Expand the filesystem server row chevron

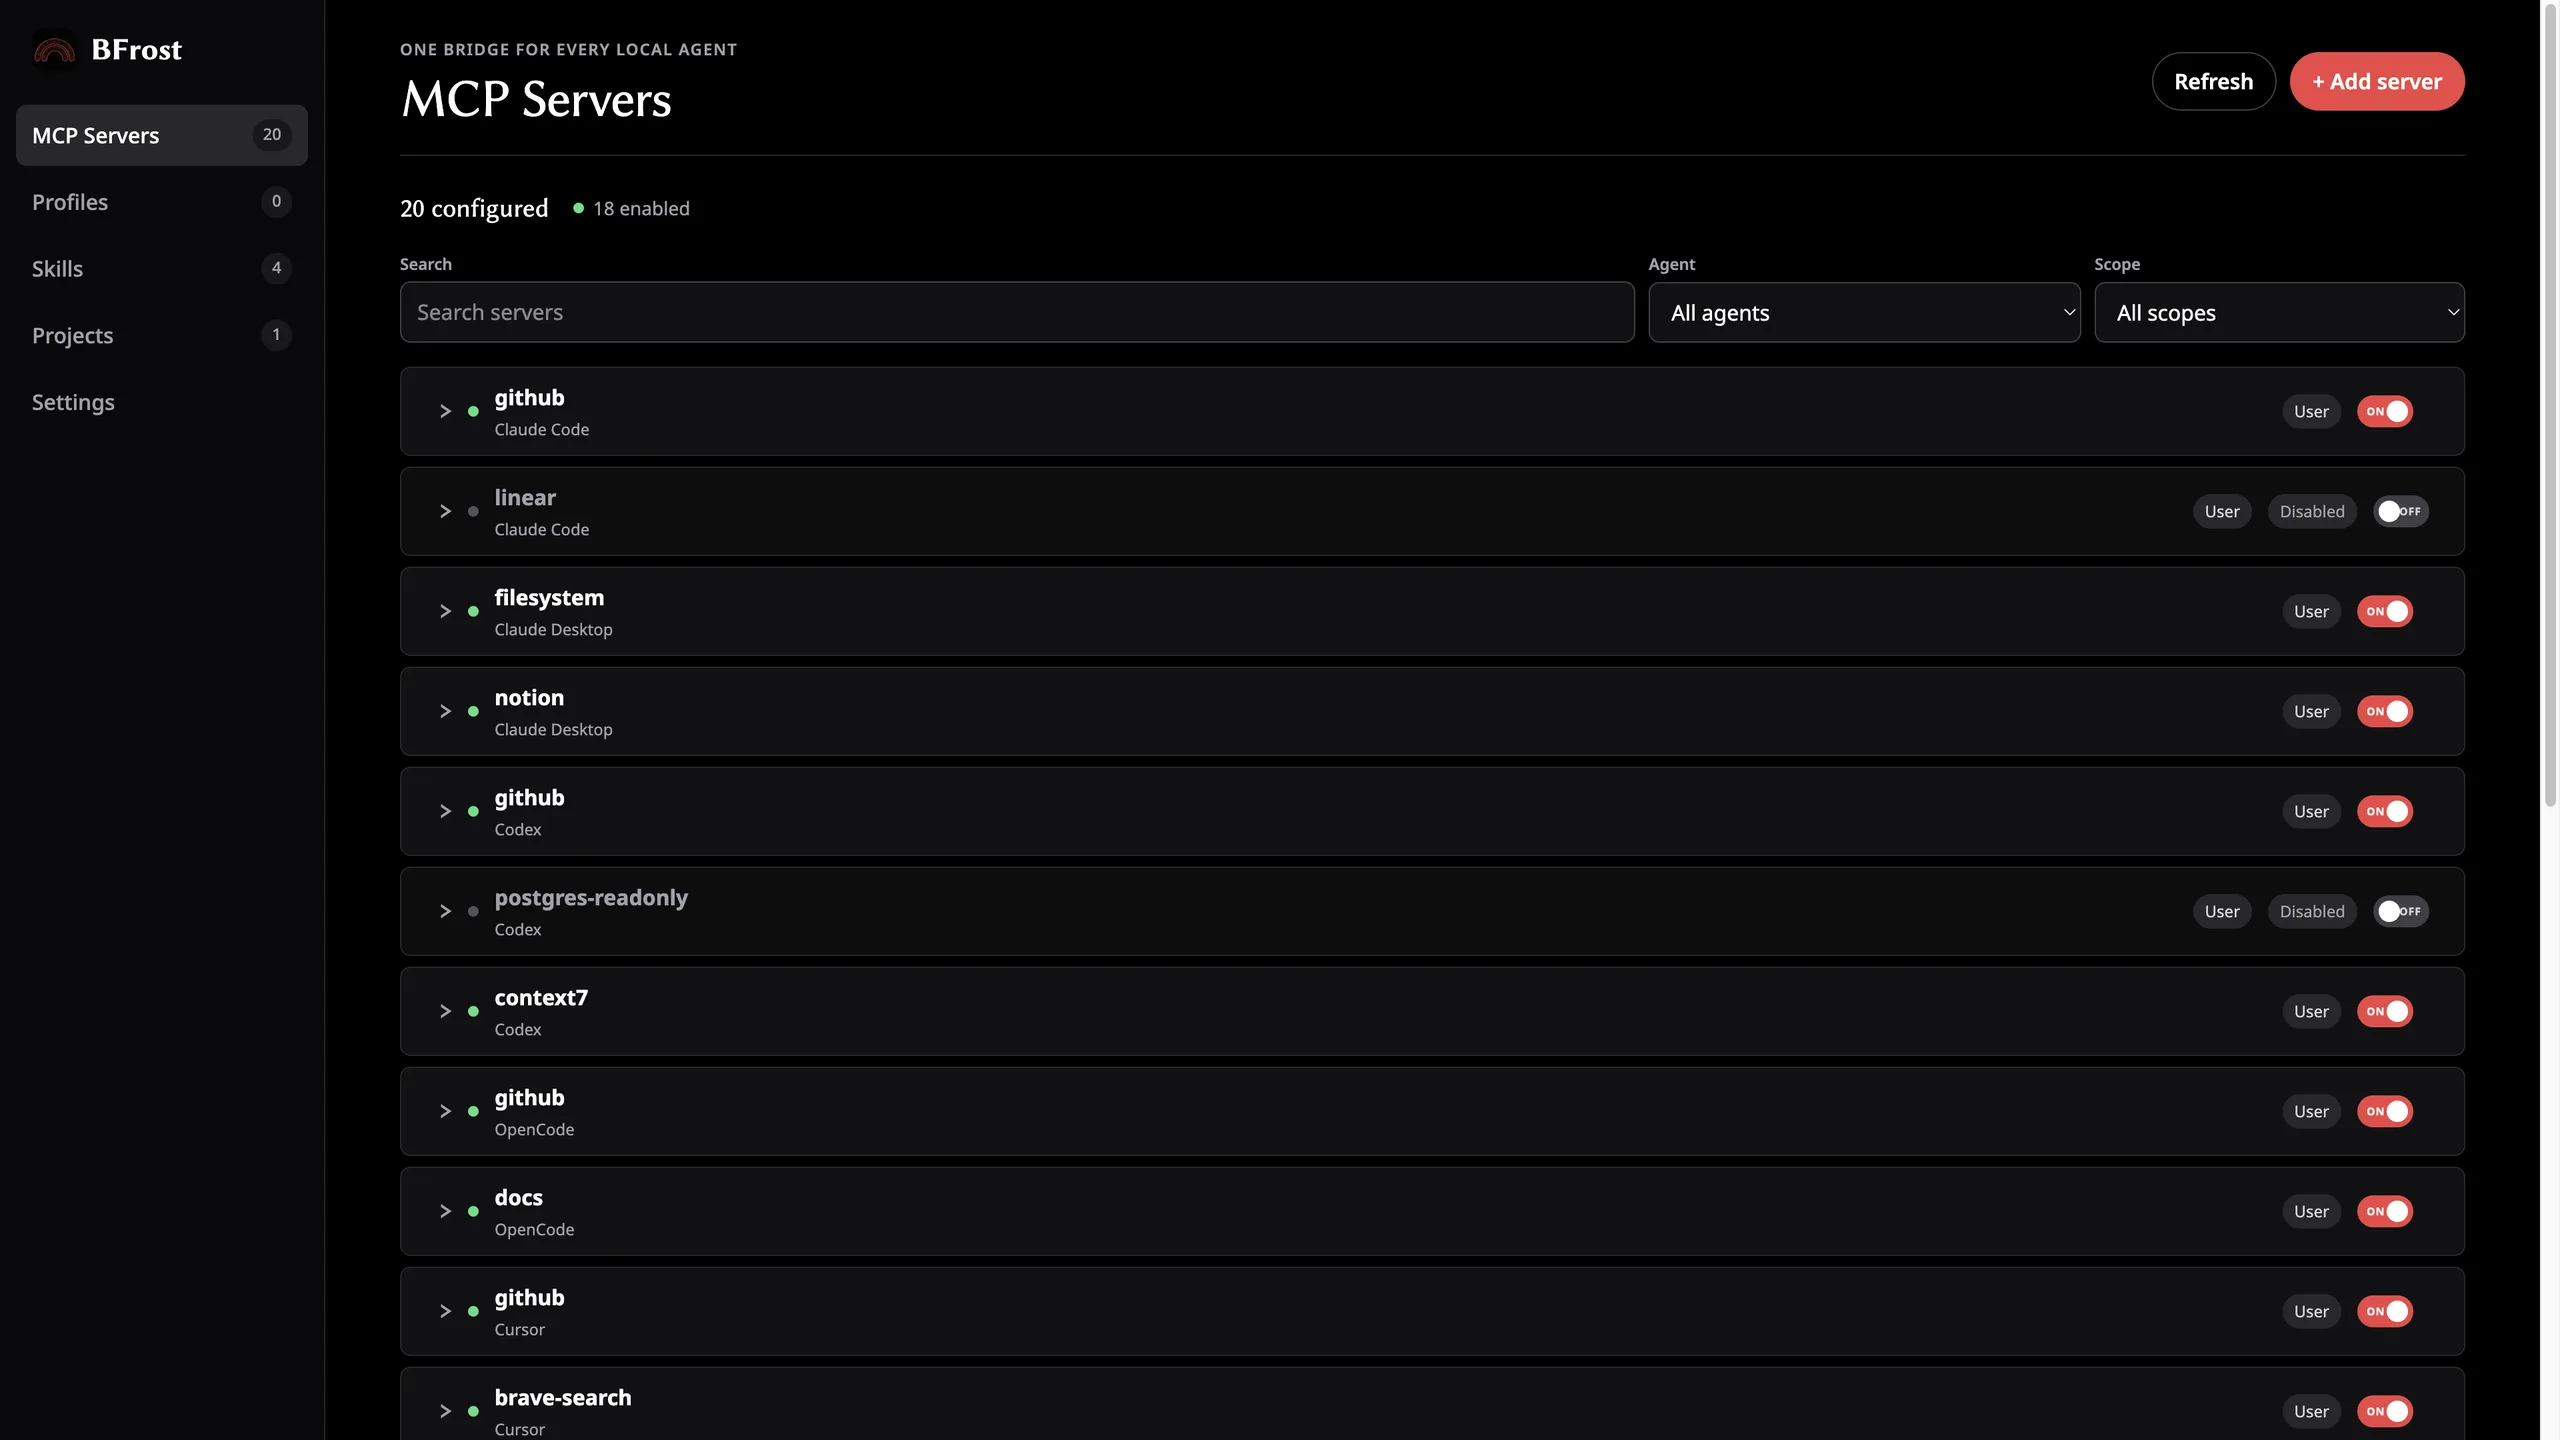pos(445,612)
